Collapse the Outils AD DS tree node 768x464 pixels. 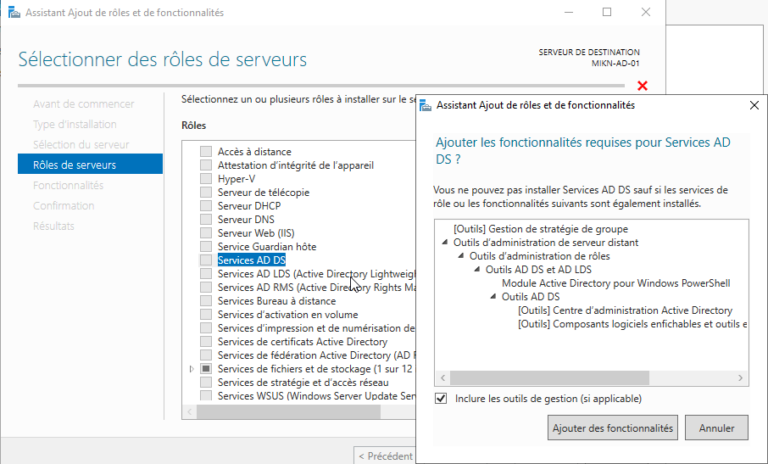tap(493, 296)
